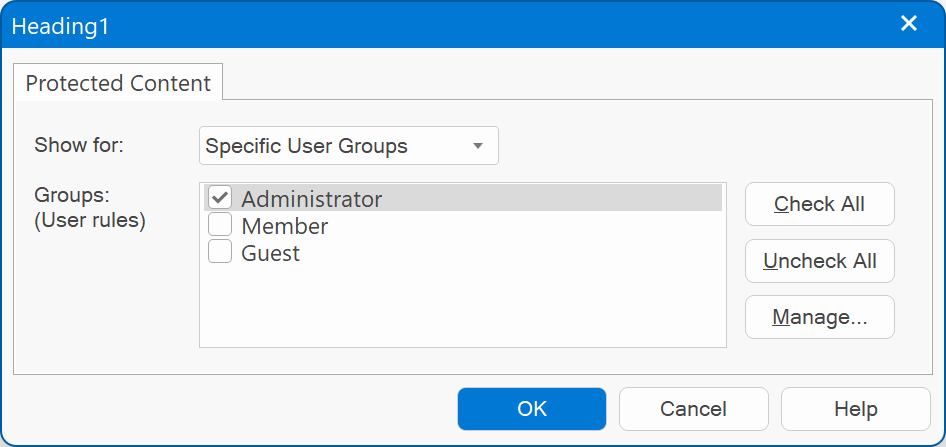Screen dimensions: 946x447
Task: Select the Administrator row label
Action: point(311,198)
